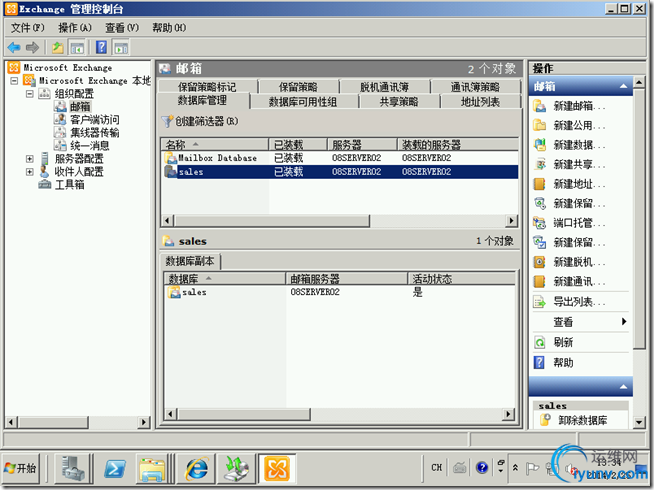Image resolution: width=654 pixels, height=490 pixels.
Task: Select the sales row in database copies
Action: [340, 292]
